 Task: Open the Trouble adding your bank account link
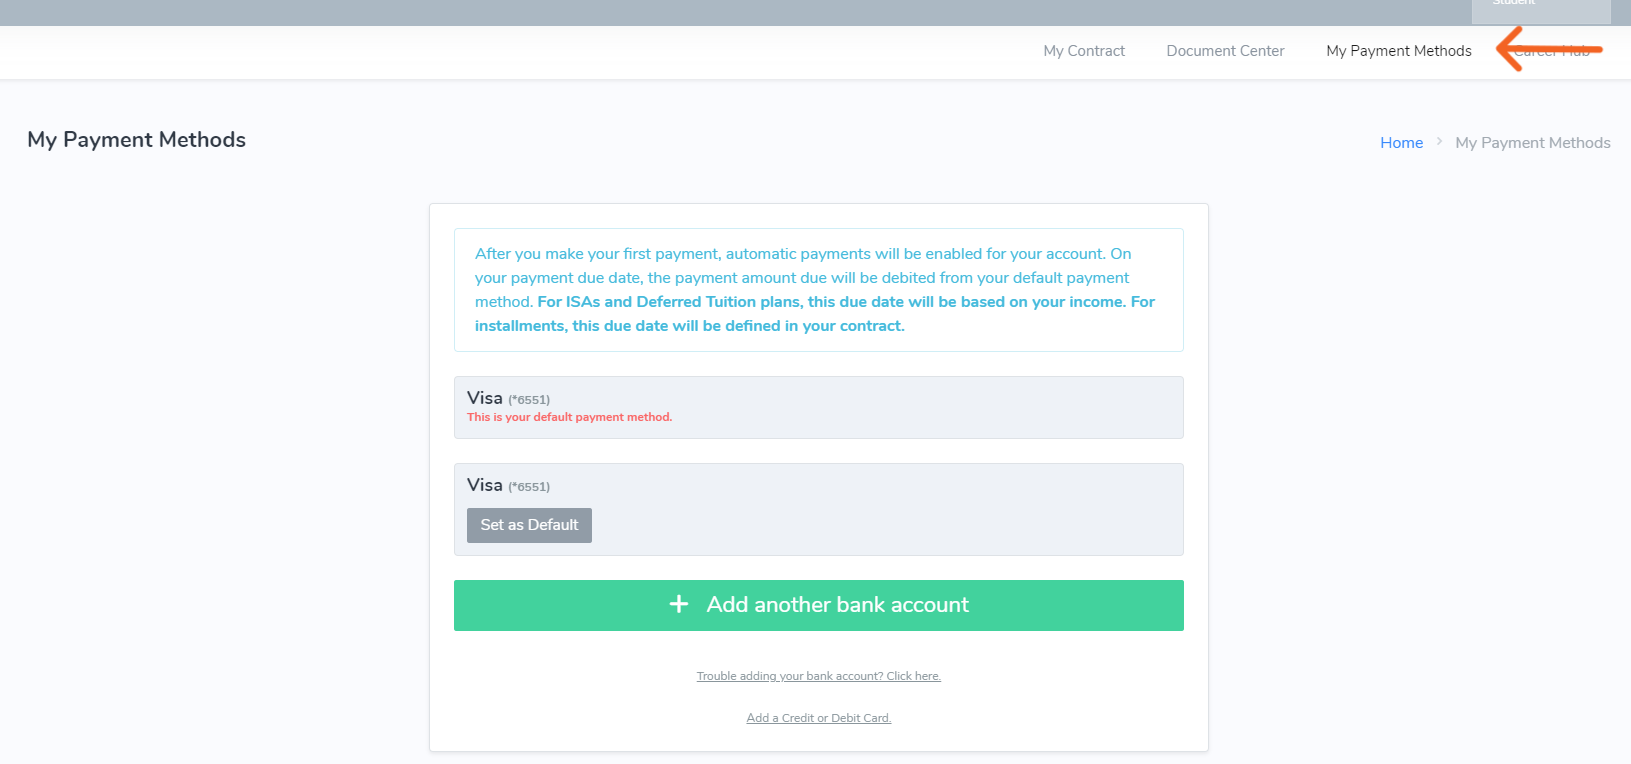click(x=818, y=676)
